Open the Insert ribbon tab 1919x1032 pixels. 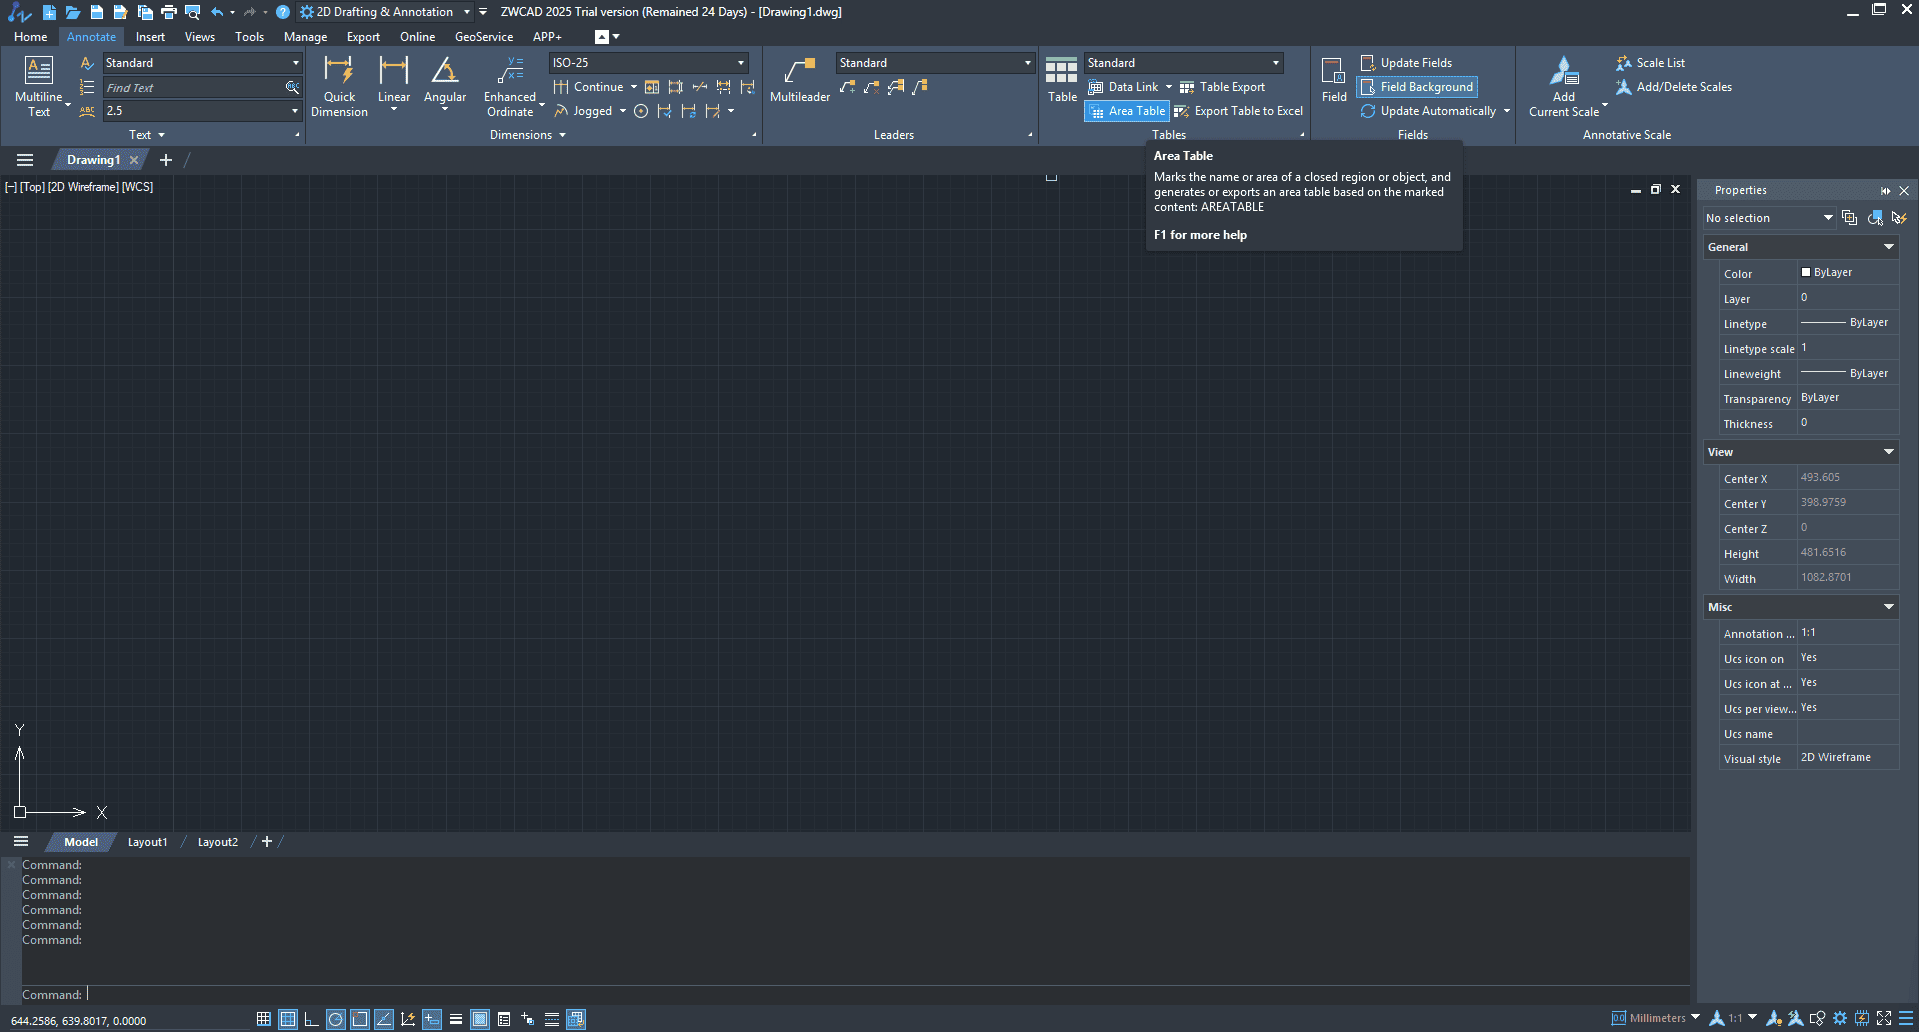[151, 37]
